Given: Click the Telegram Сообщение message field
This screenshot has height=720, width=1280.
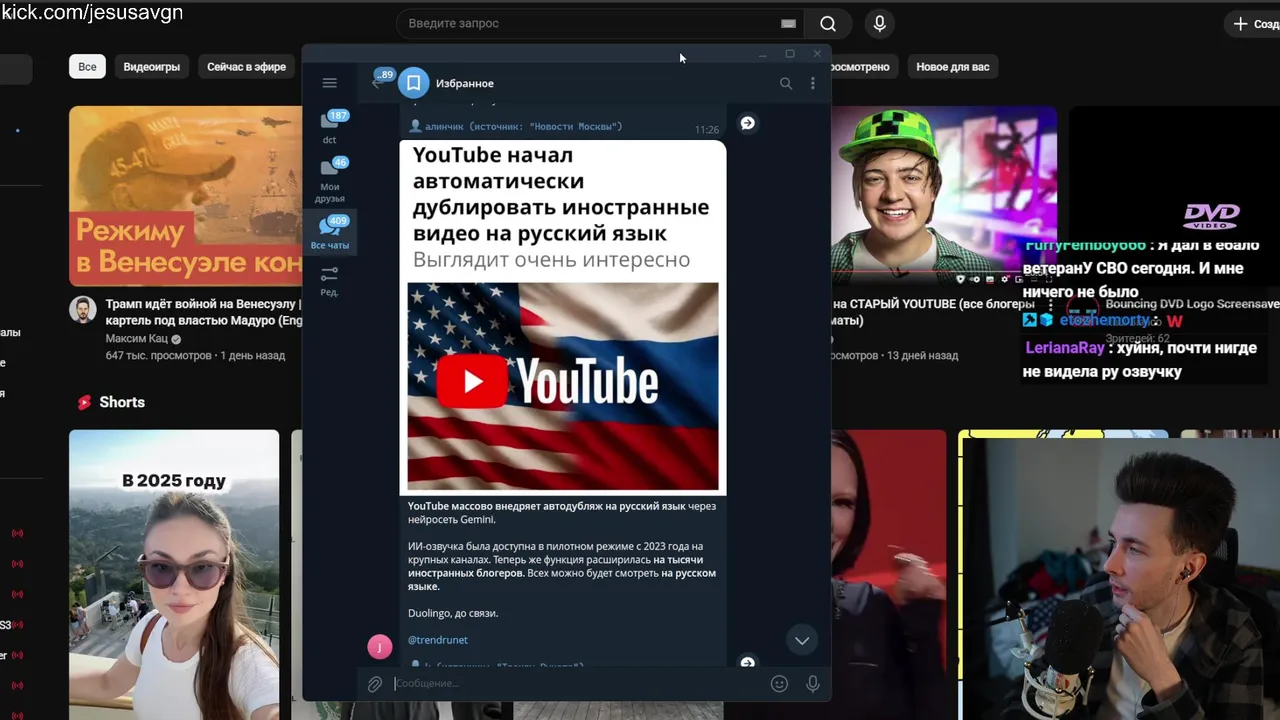Looking at the screenshot, I should [x=578, y=684].
